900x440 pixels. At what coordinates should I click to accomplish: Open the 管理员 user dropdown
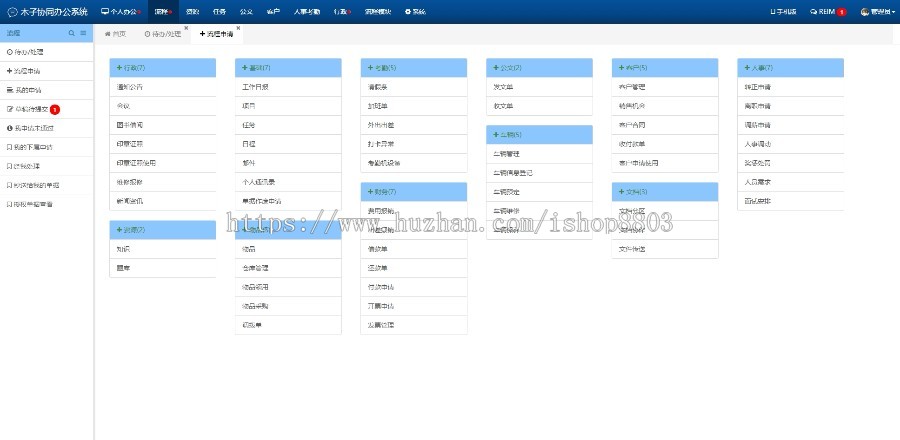(x=876, y=11)
